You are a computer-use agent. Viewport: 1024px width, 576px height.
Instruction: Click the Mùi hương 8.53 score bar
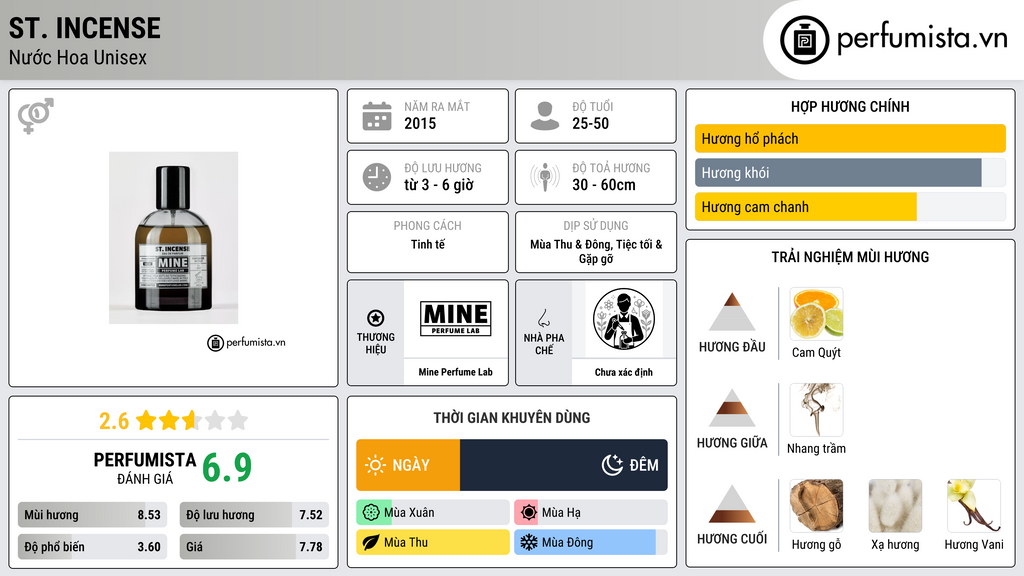tap(92, 515)
